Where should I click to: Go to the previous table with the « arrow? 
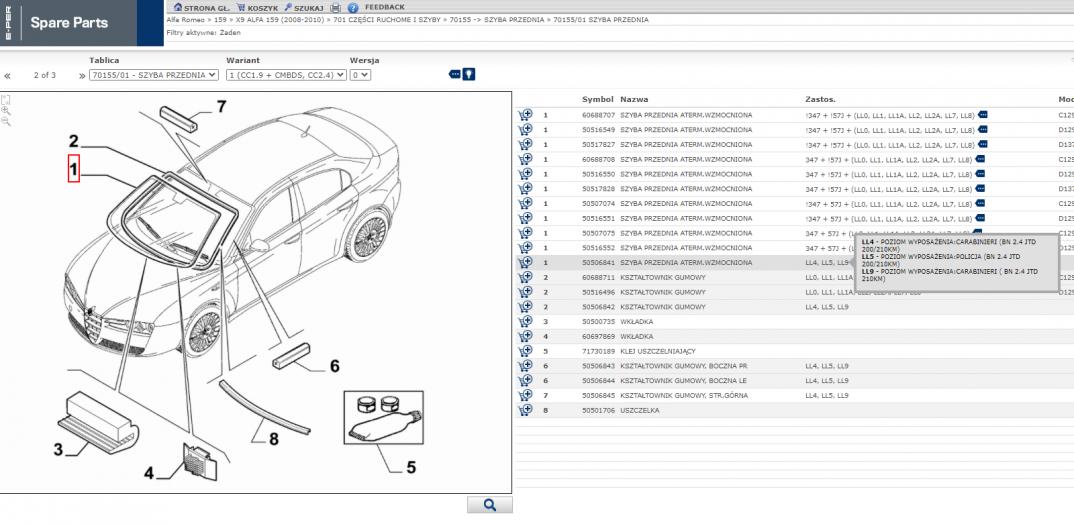pos(8,76)
